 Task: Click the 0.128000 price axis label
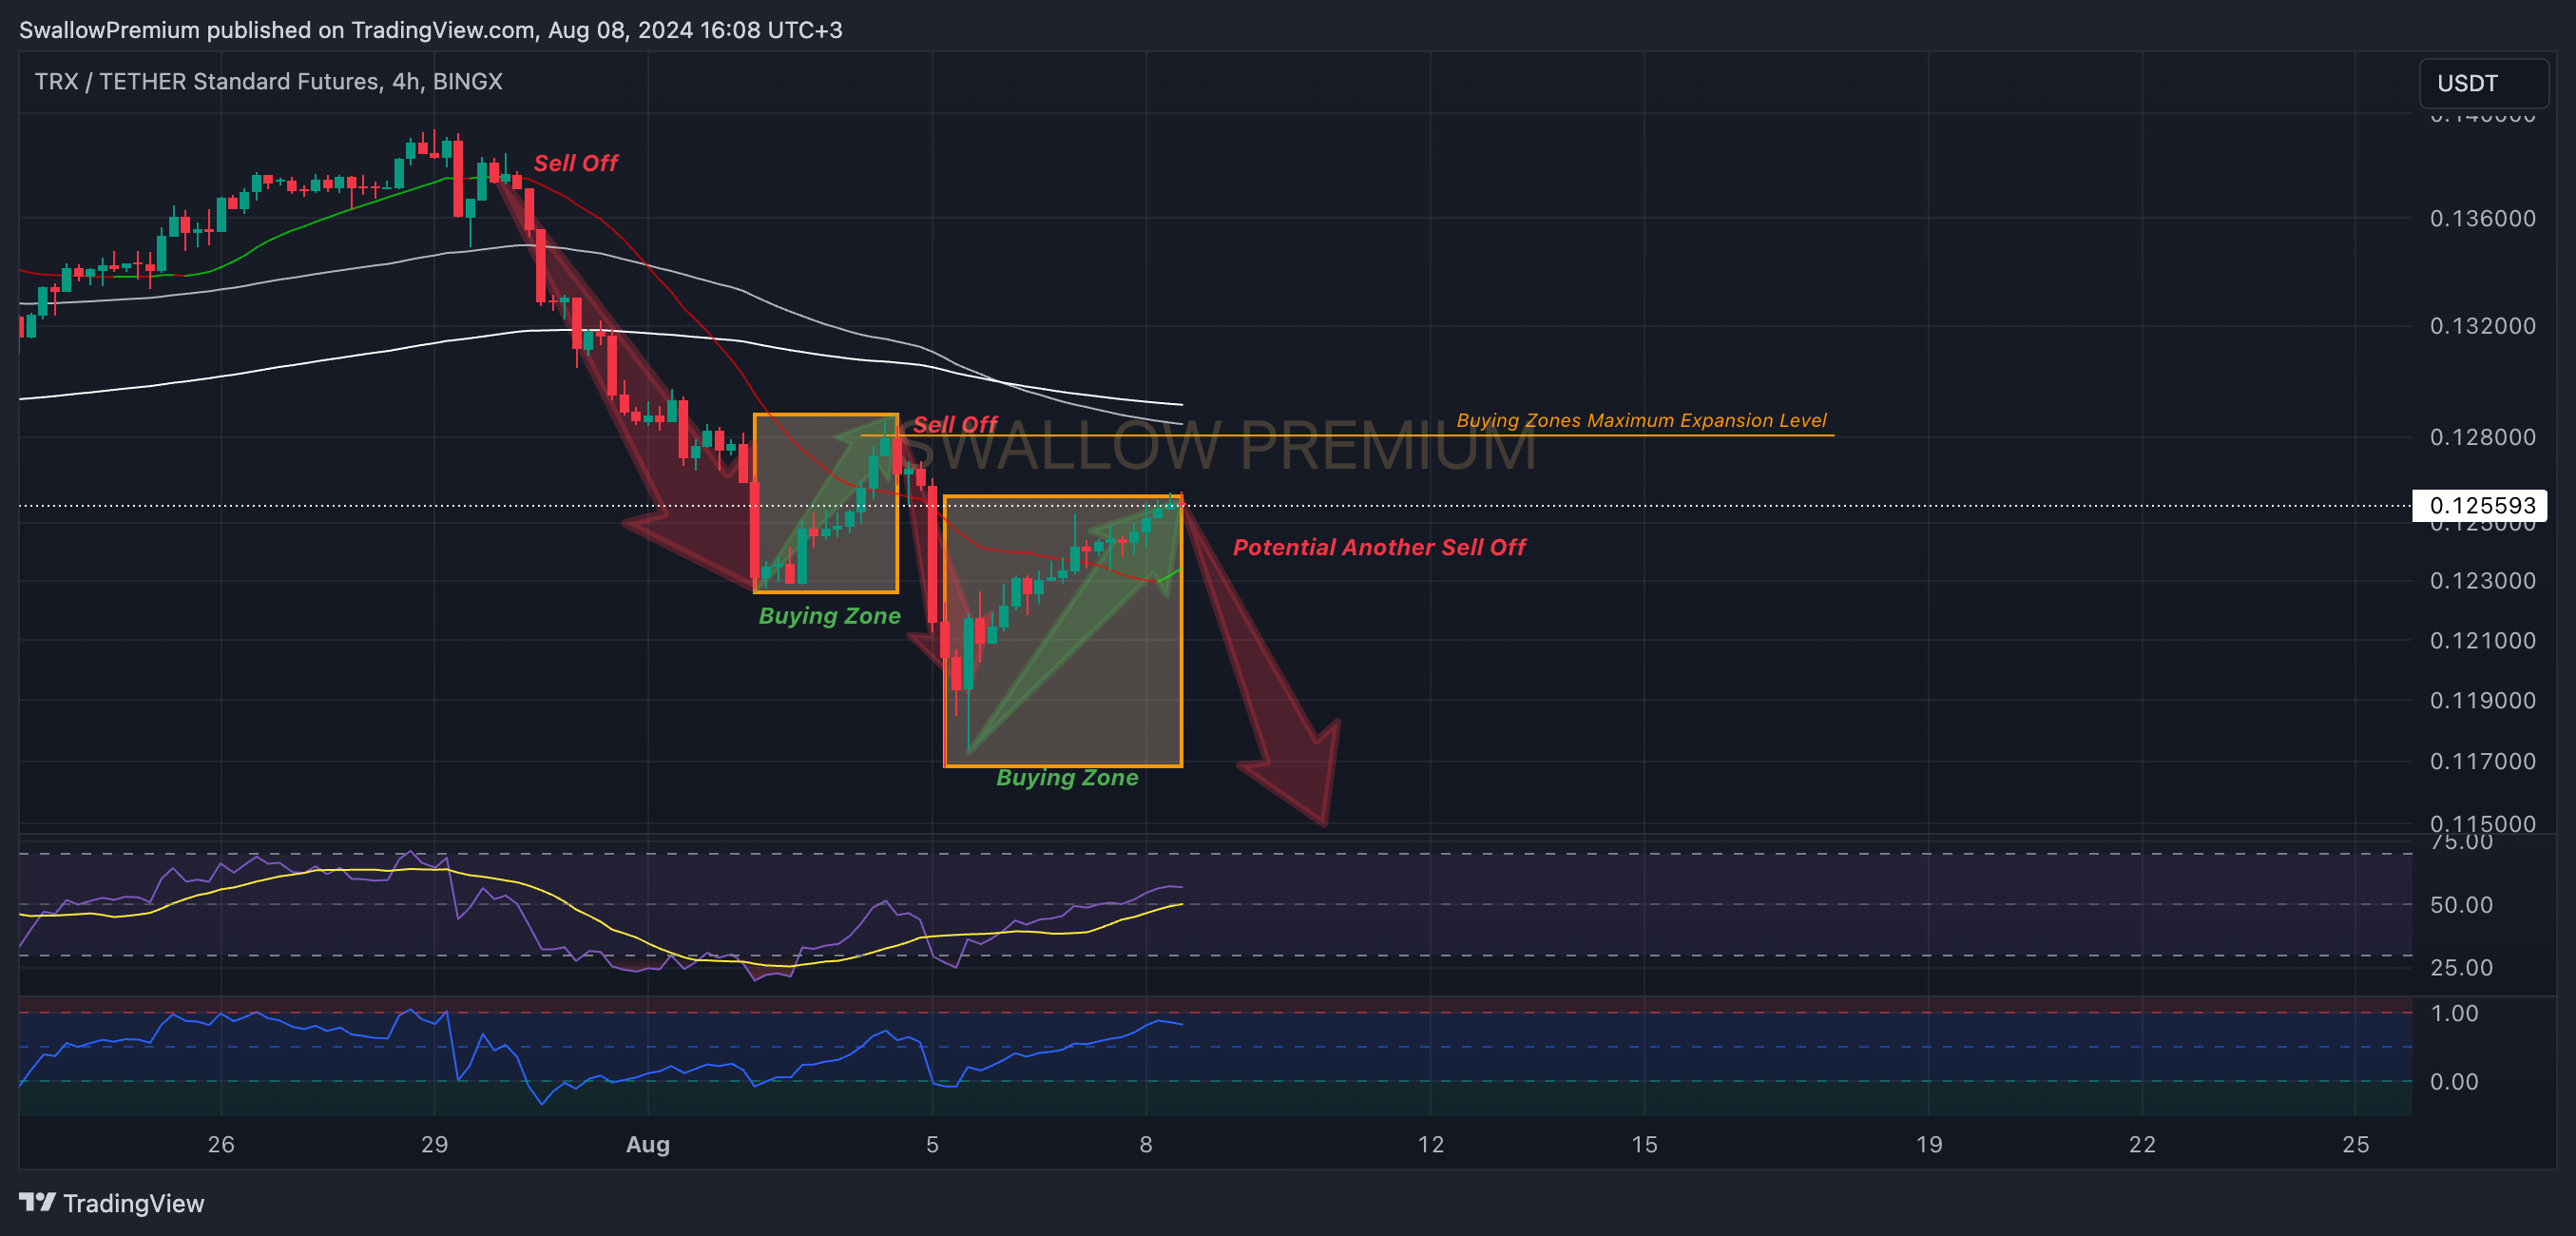click(x=2483, y=437)
